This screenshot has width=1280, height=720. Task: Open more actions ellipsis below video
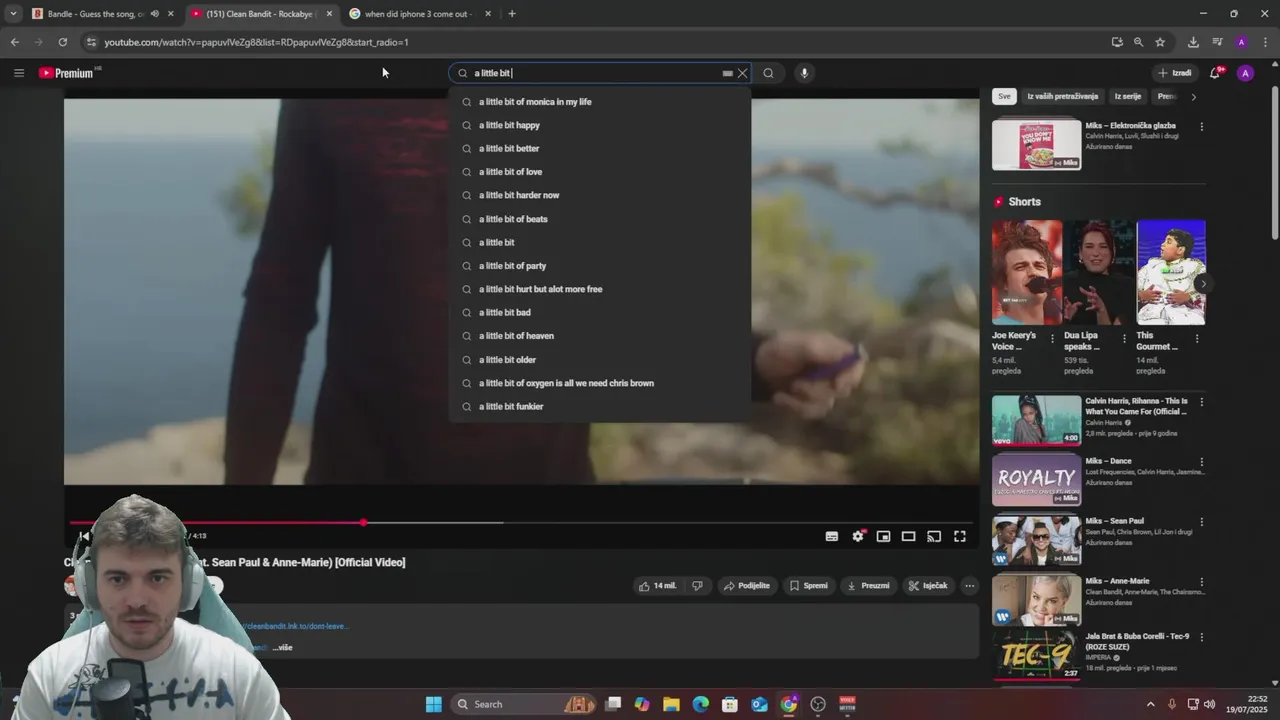click(969, 586)
